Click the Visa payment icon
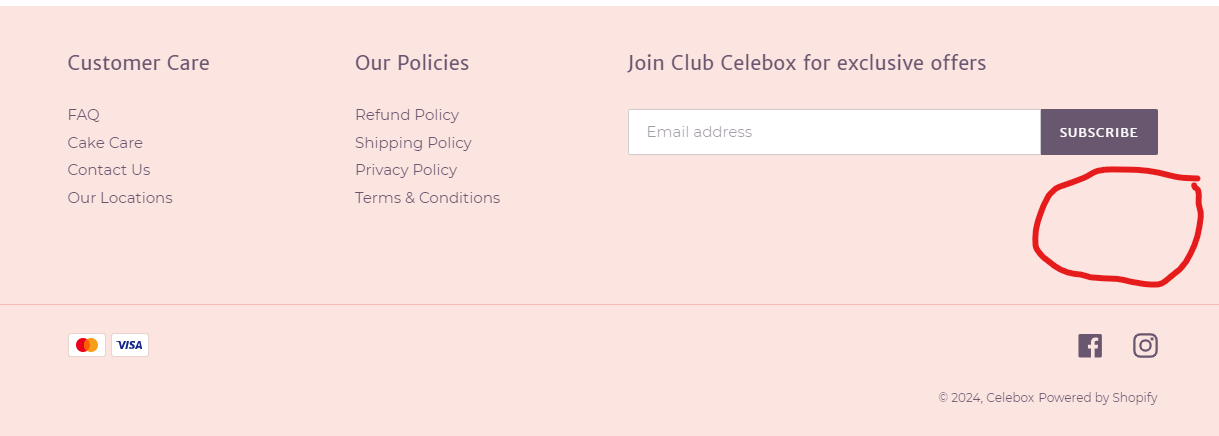Viewport: 1219px width, 436px height. pos(130,345)
